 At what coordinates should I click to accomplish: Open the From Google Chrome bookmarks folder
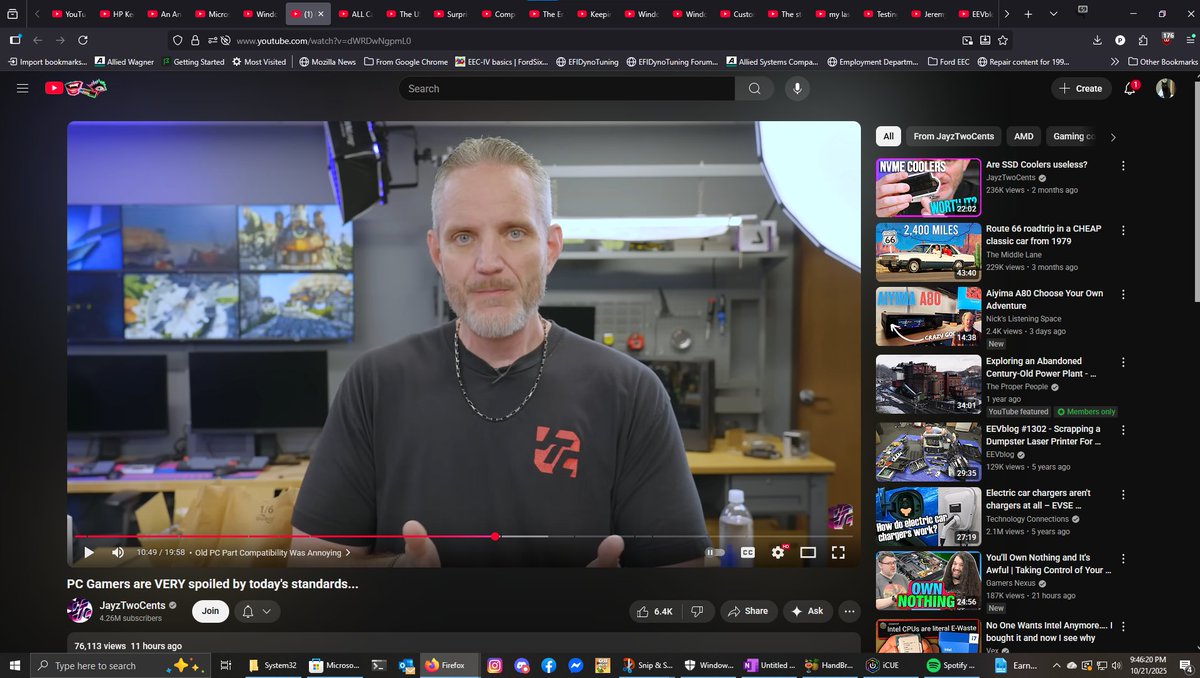tap(406, 62)
